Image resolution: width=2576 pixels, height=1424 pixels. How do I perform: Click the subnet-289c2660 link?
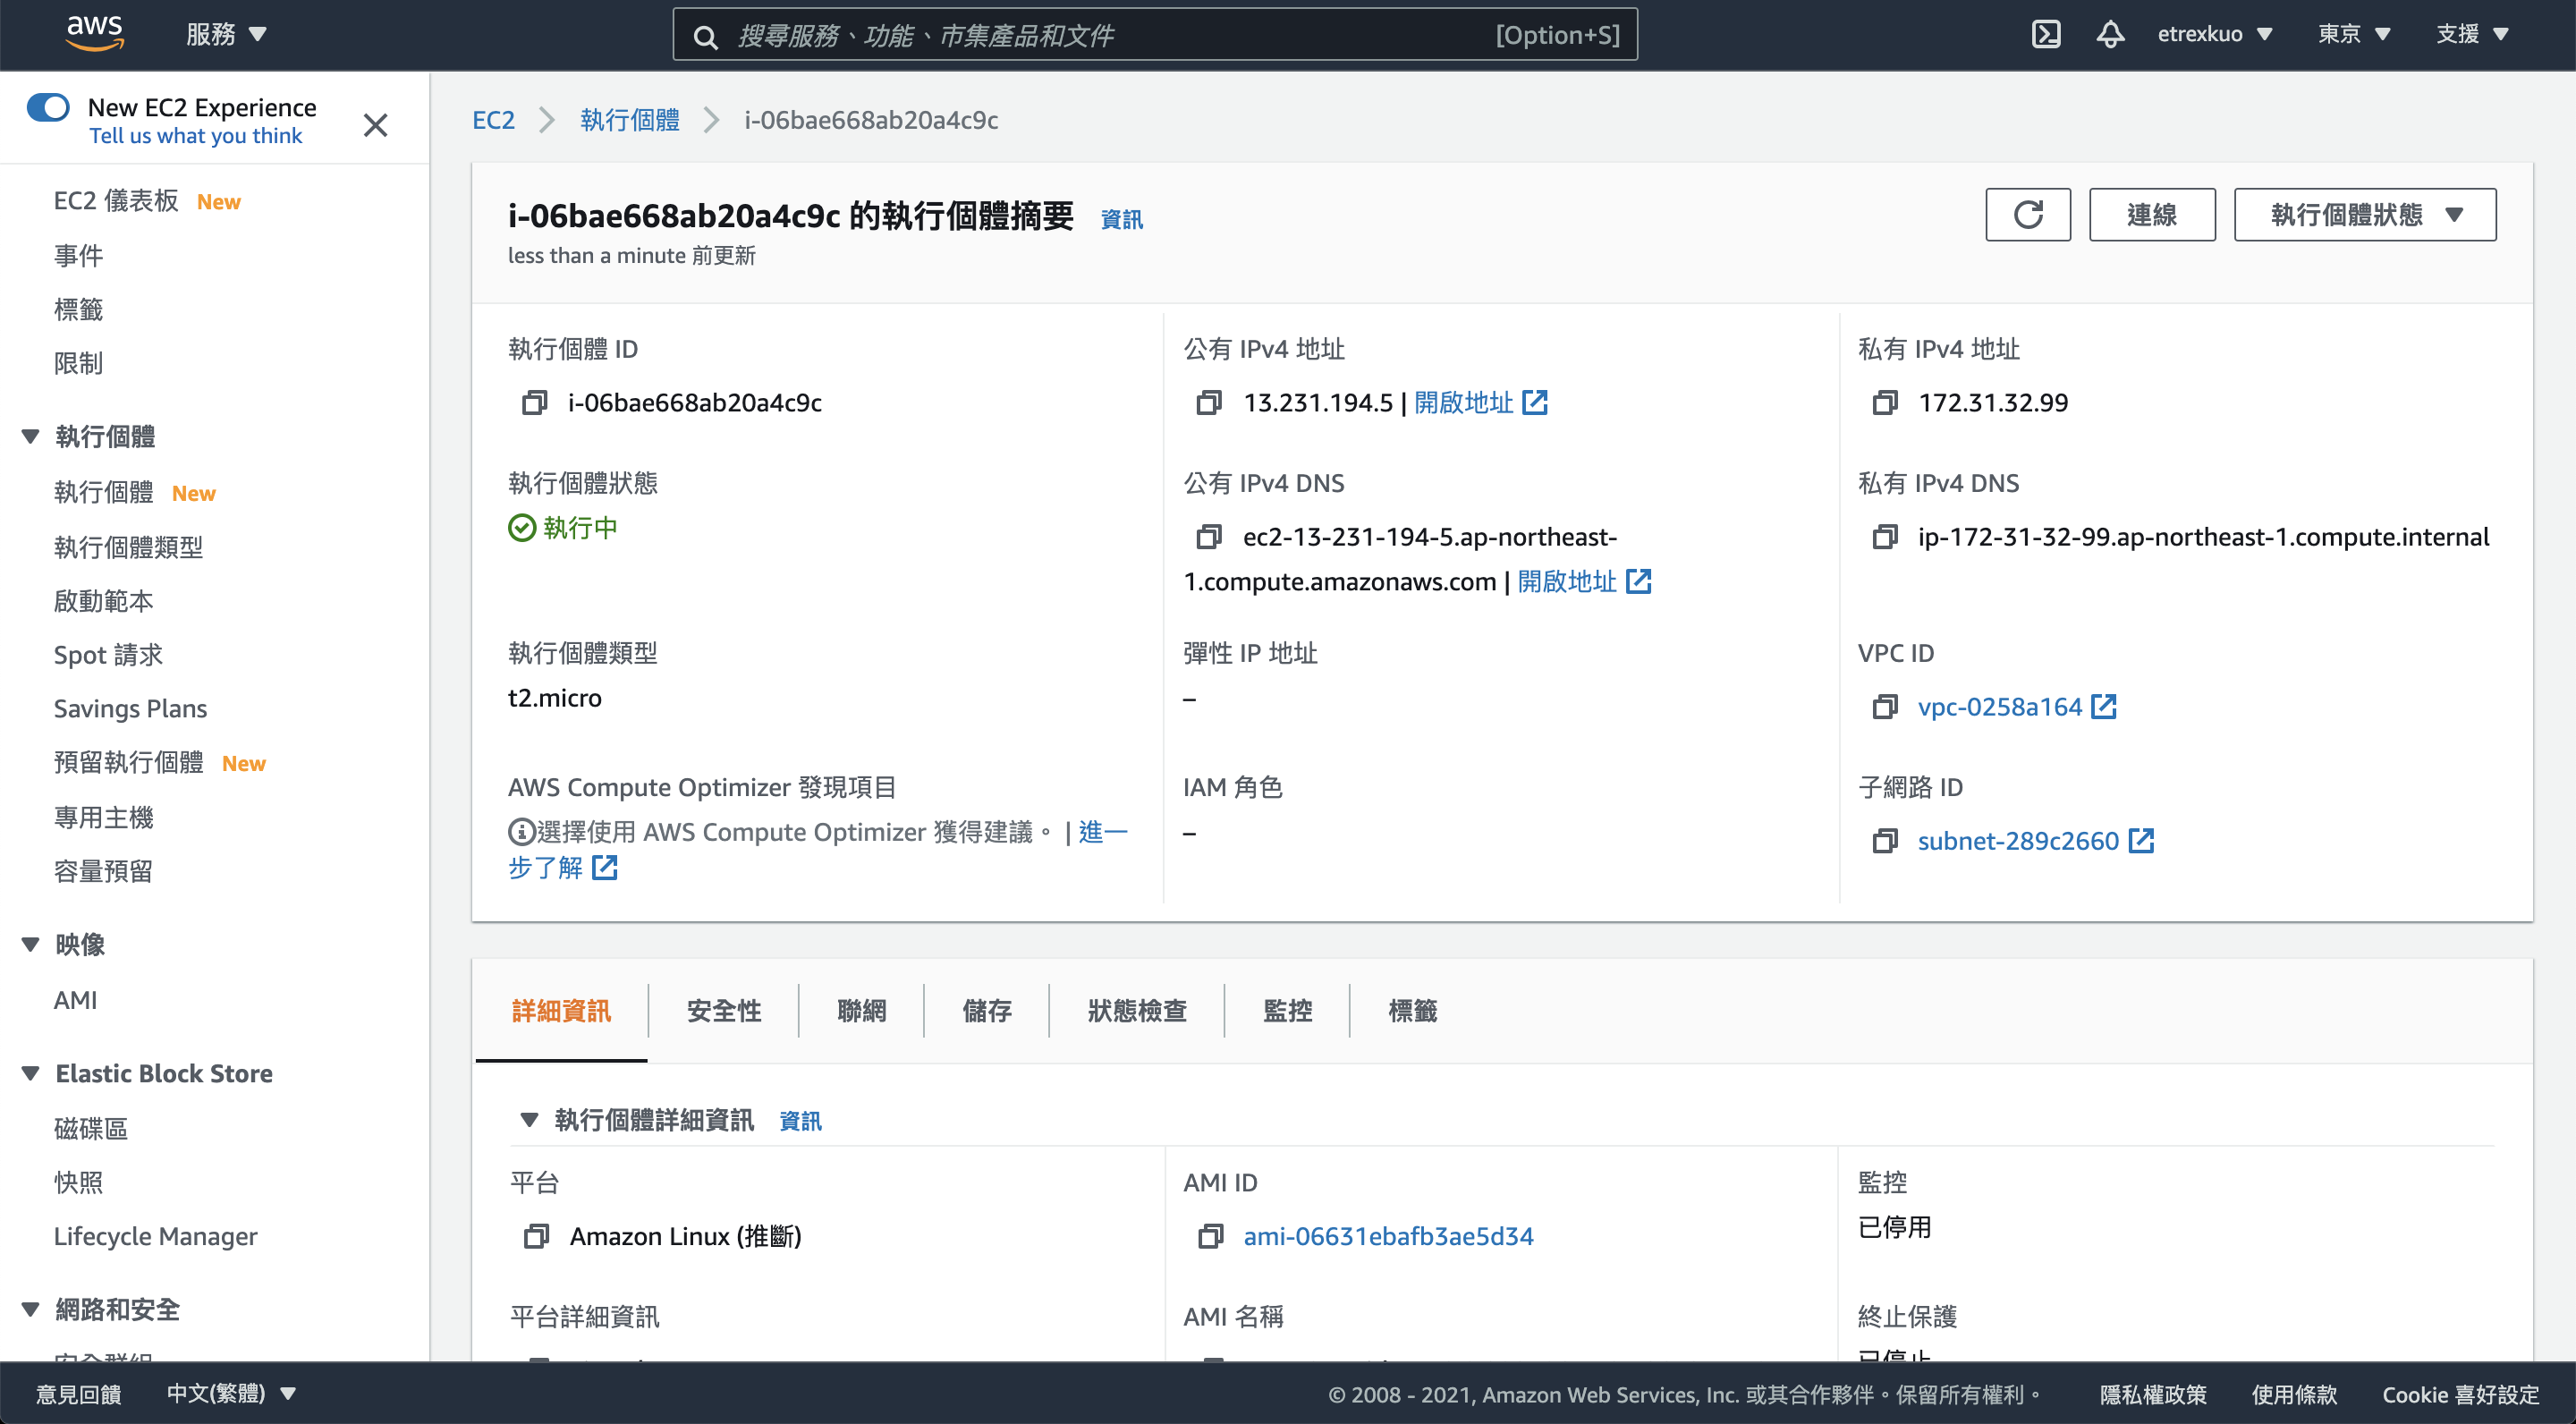click(x=2018, y=841)
